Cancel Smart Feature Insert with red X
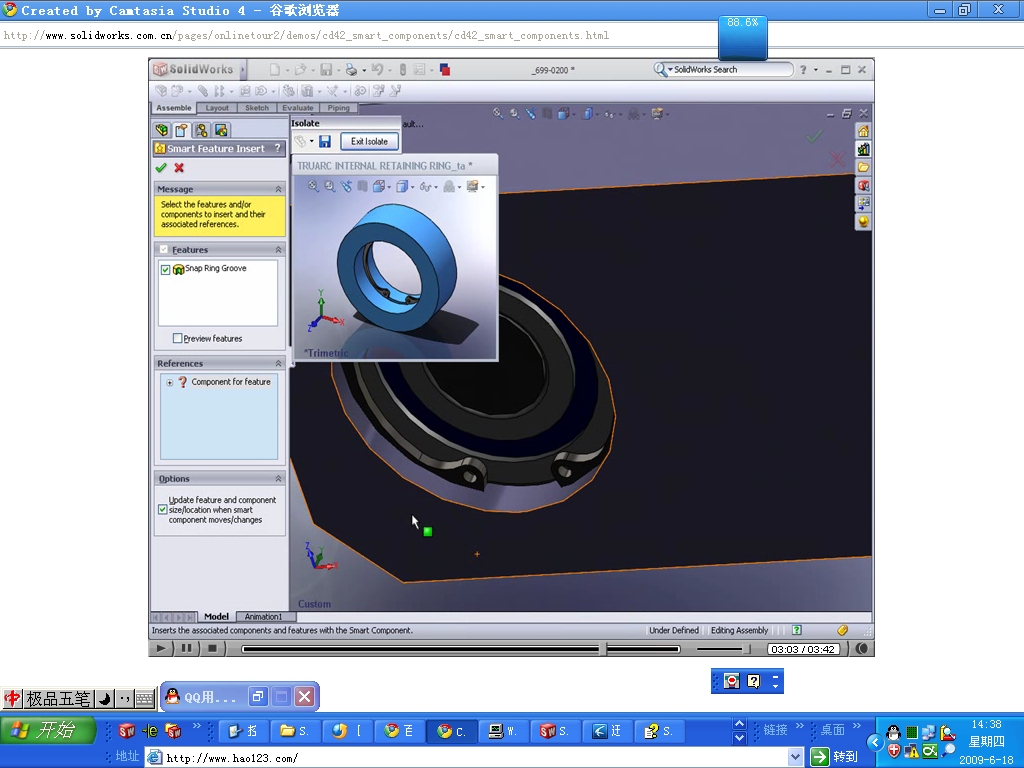The height and width of the screenshot is (768, 1024). coord(179,168)
